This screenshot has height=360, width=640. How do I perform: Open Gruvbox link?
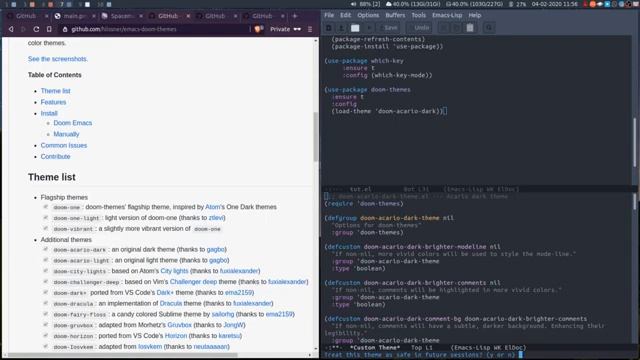point(180,325)
